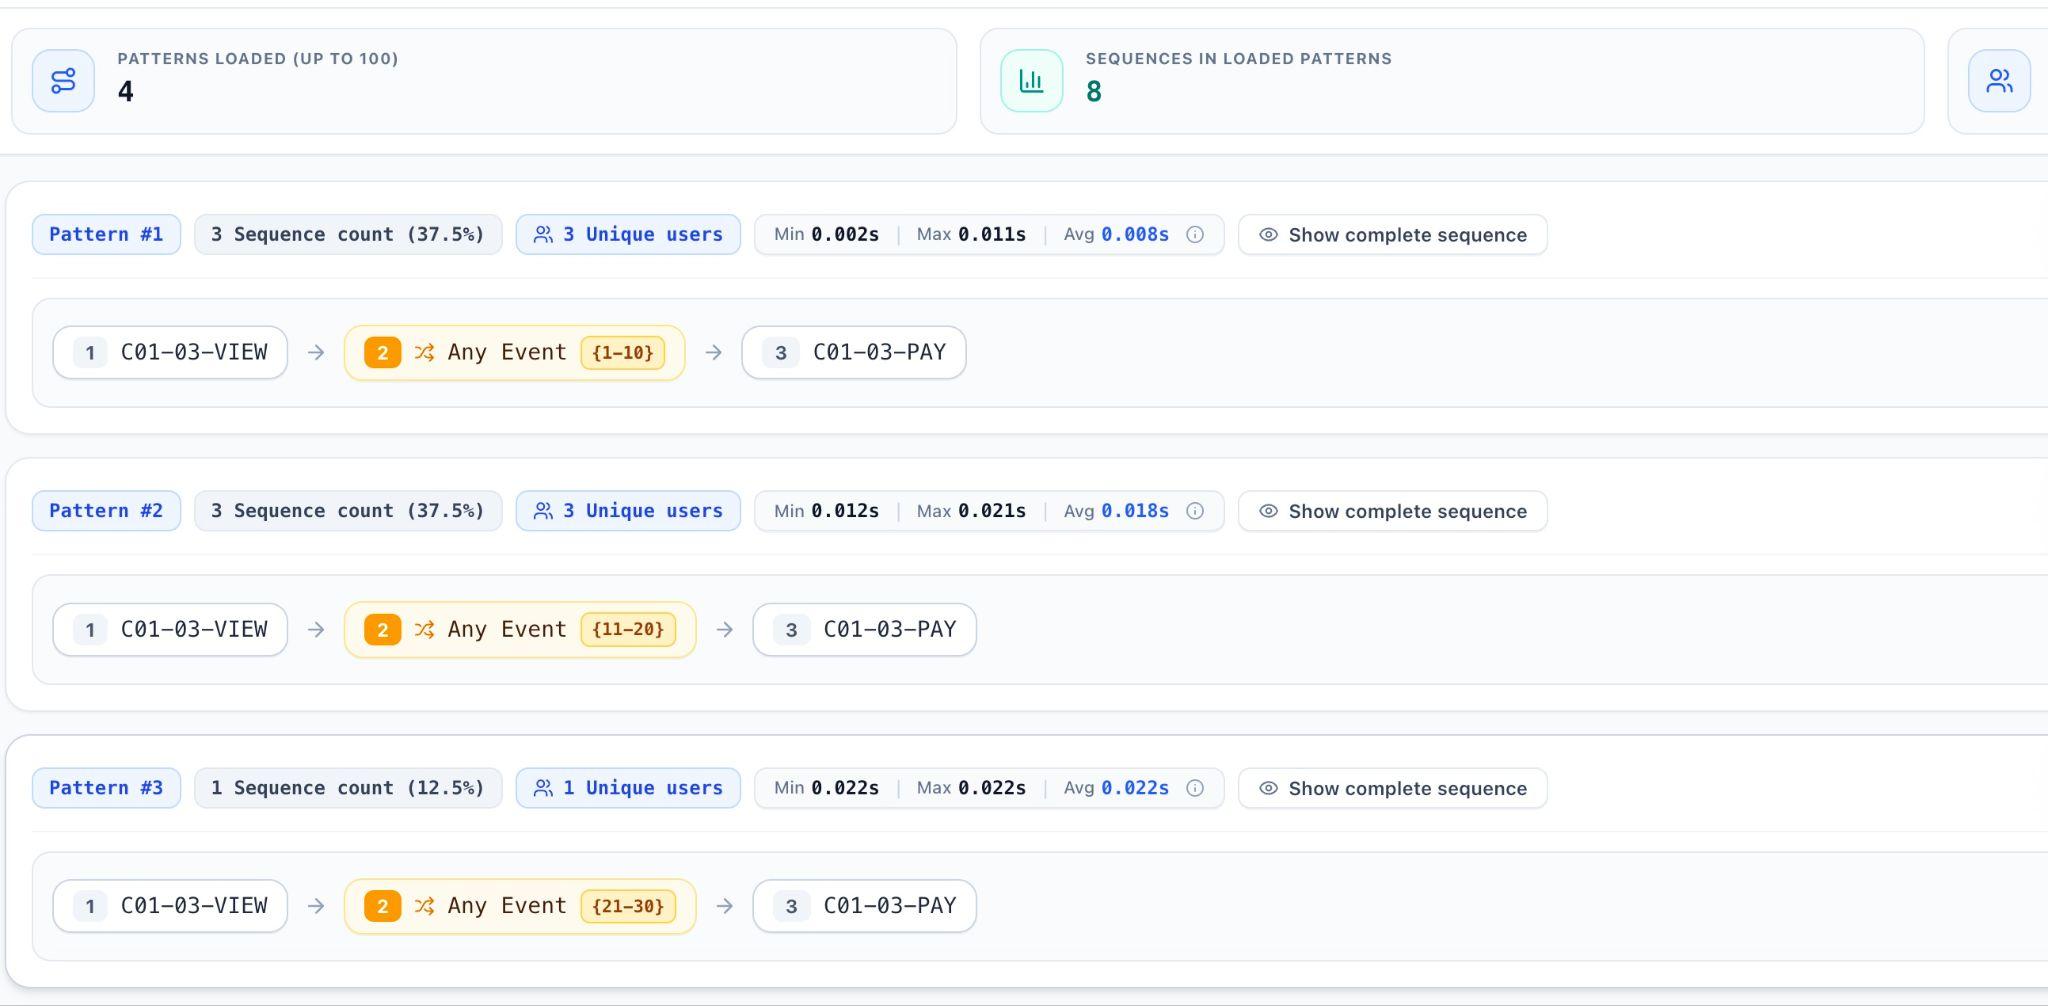Click C01-03-VIEW step in Pattern #1
This screenshot has width=2048, height=1006.
(x=170, y=353)
